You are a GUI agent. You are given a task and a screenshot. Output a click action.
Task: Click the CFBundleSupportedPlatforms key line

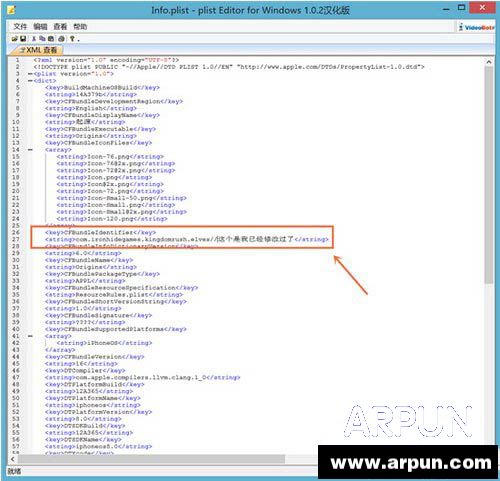click(116, 329)
